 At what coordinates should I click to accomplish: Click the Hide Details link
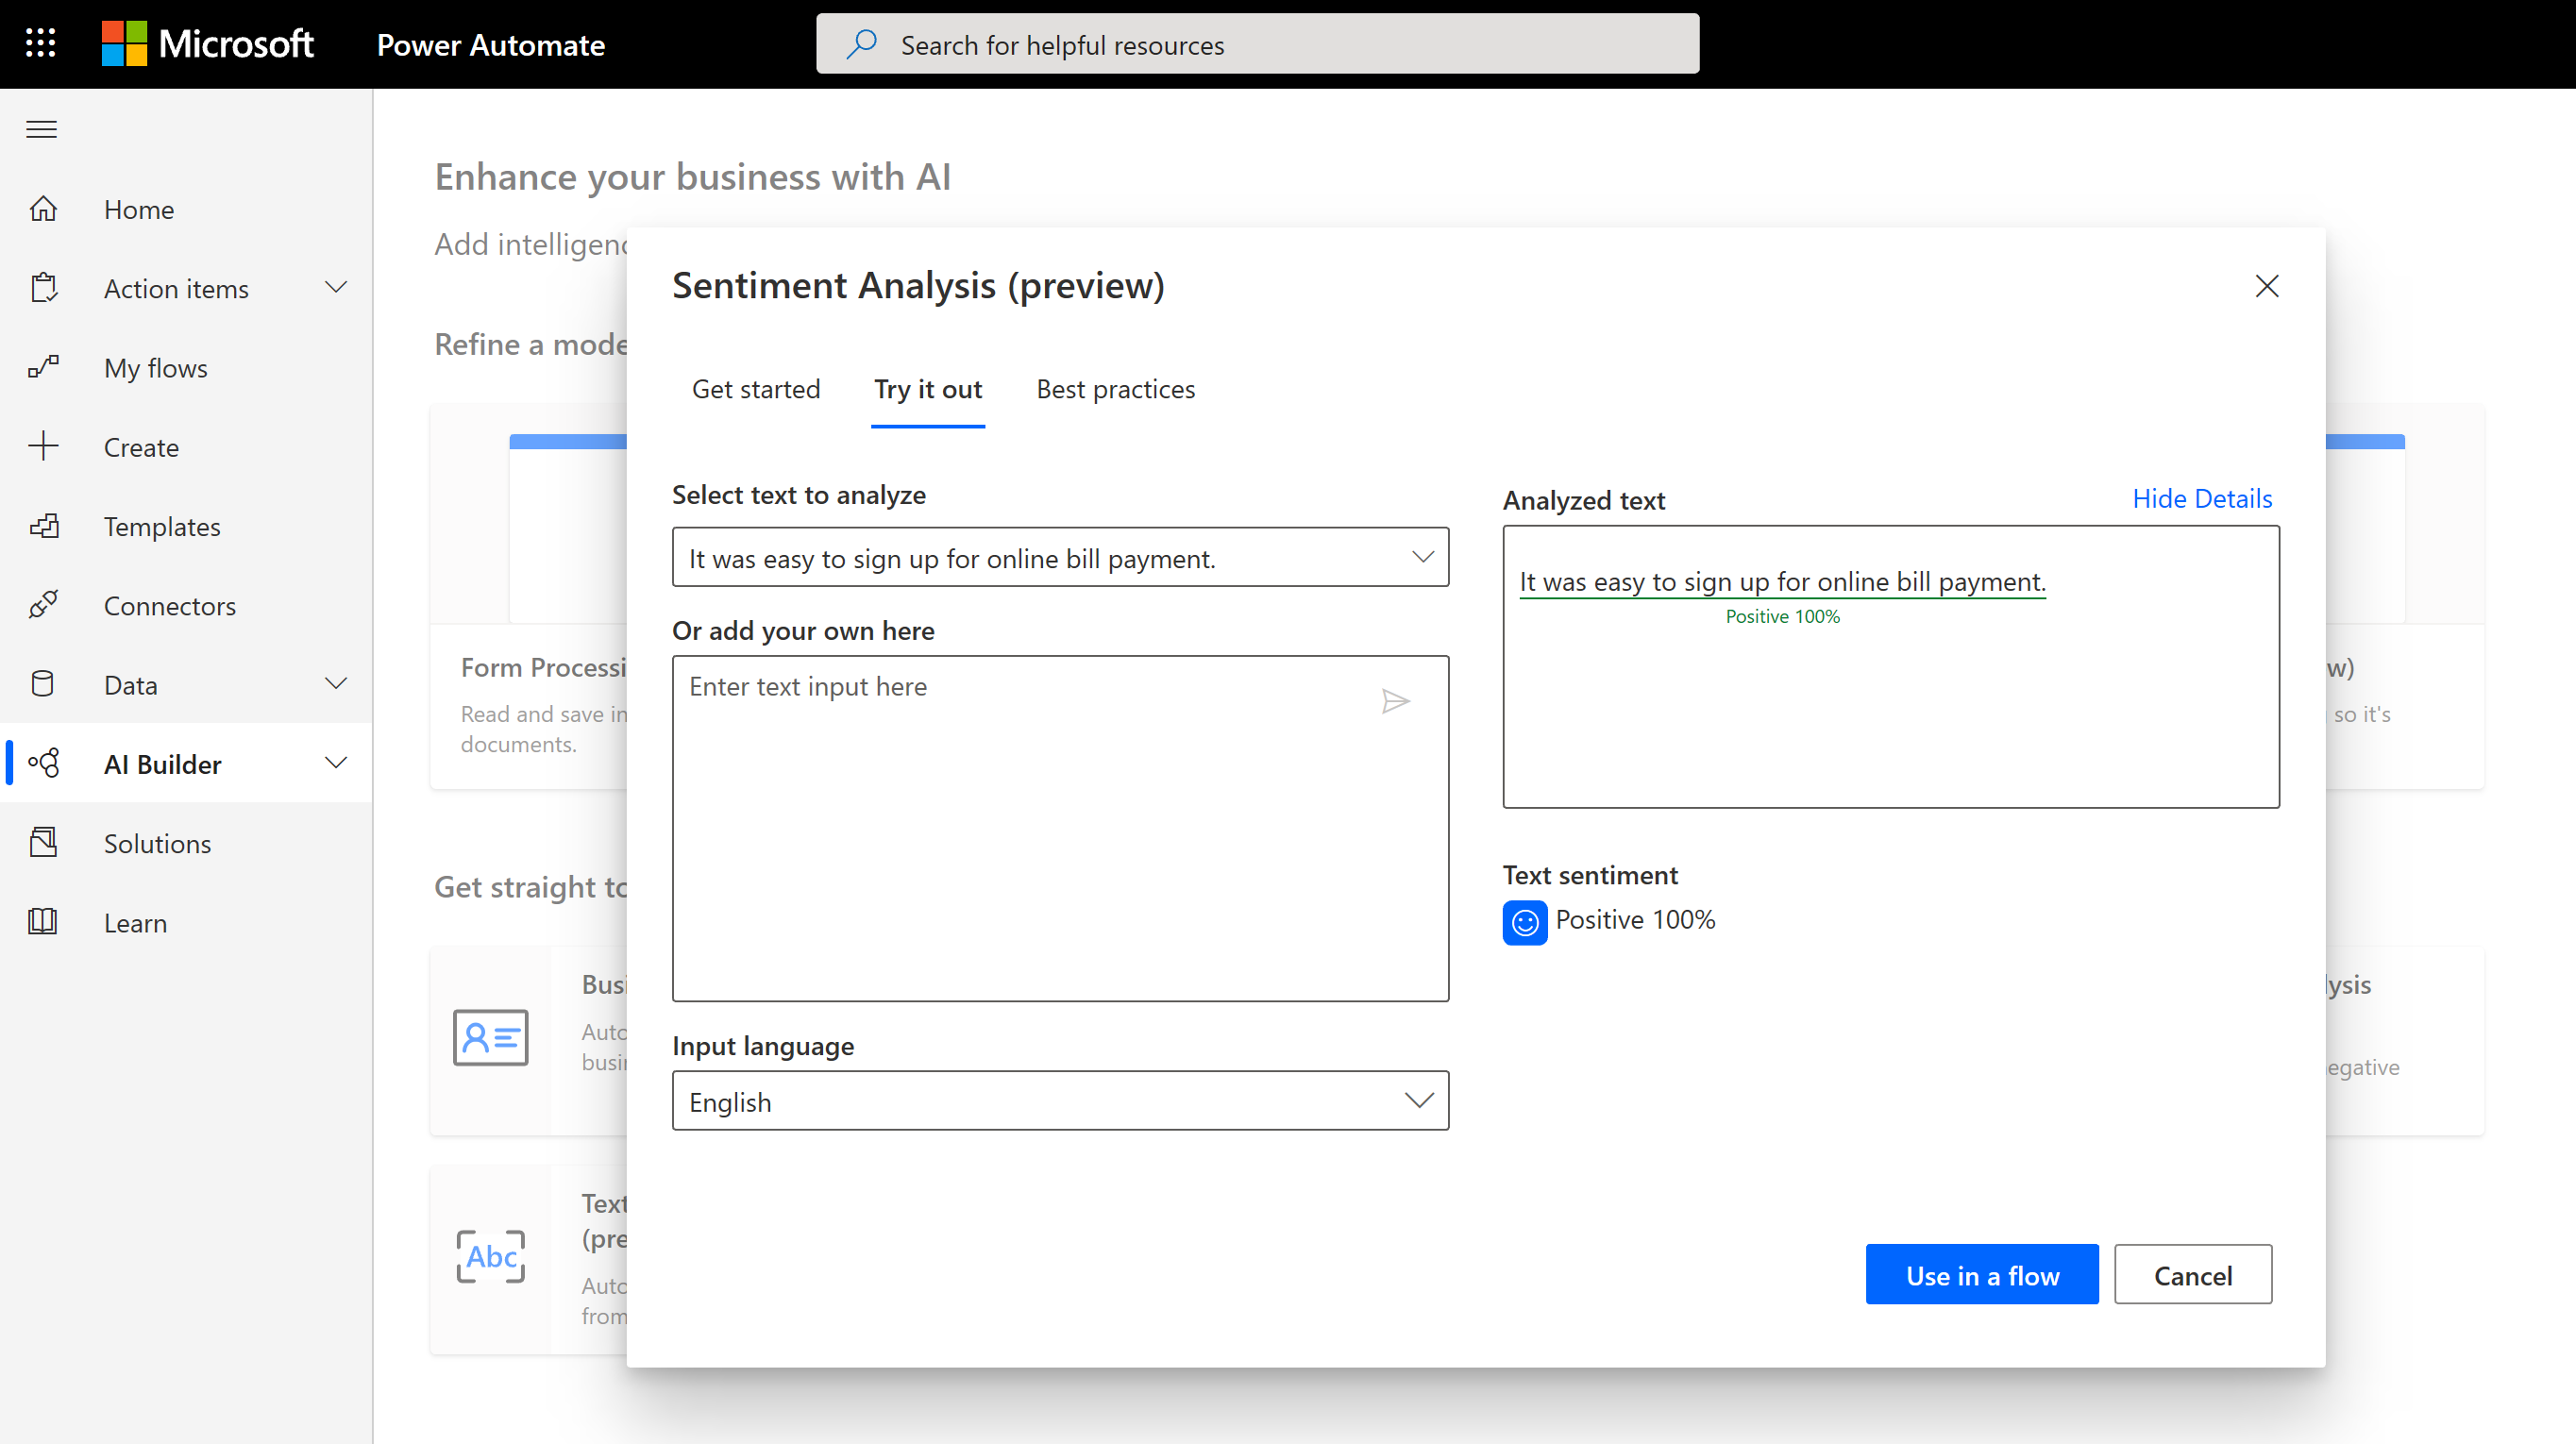click(2202, 499)
